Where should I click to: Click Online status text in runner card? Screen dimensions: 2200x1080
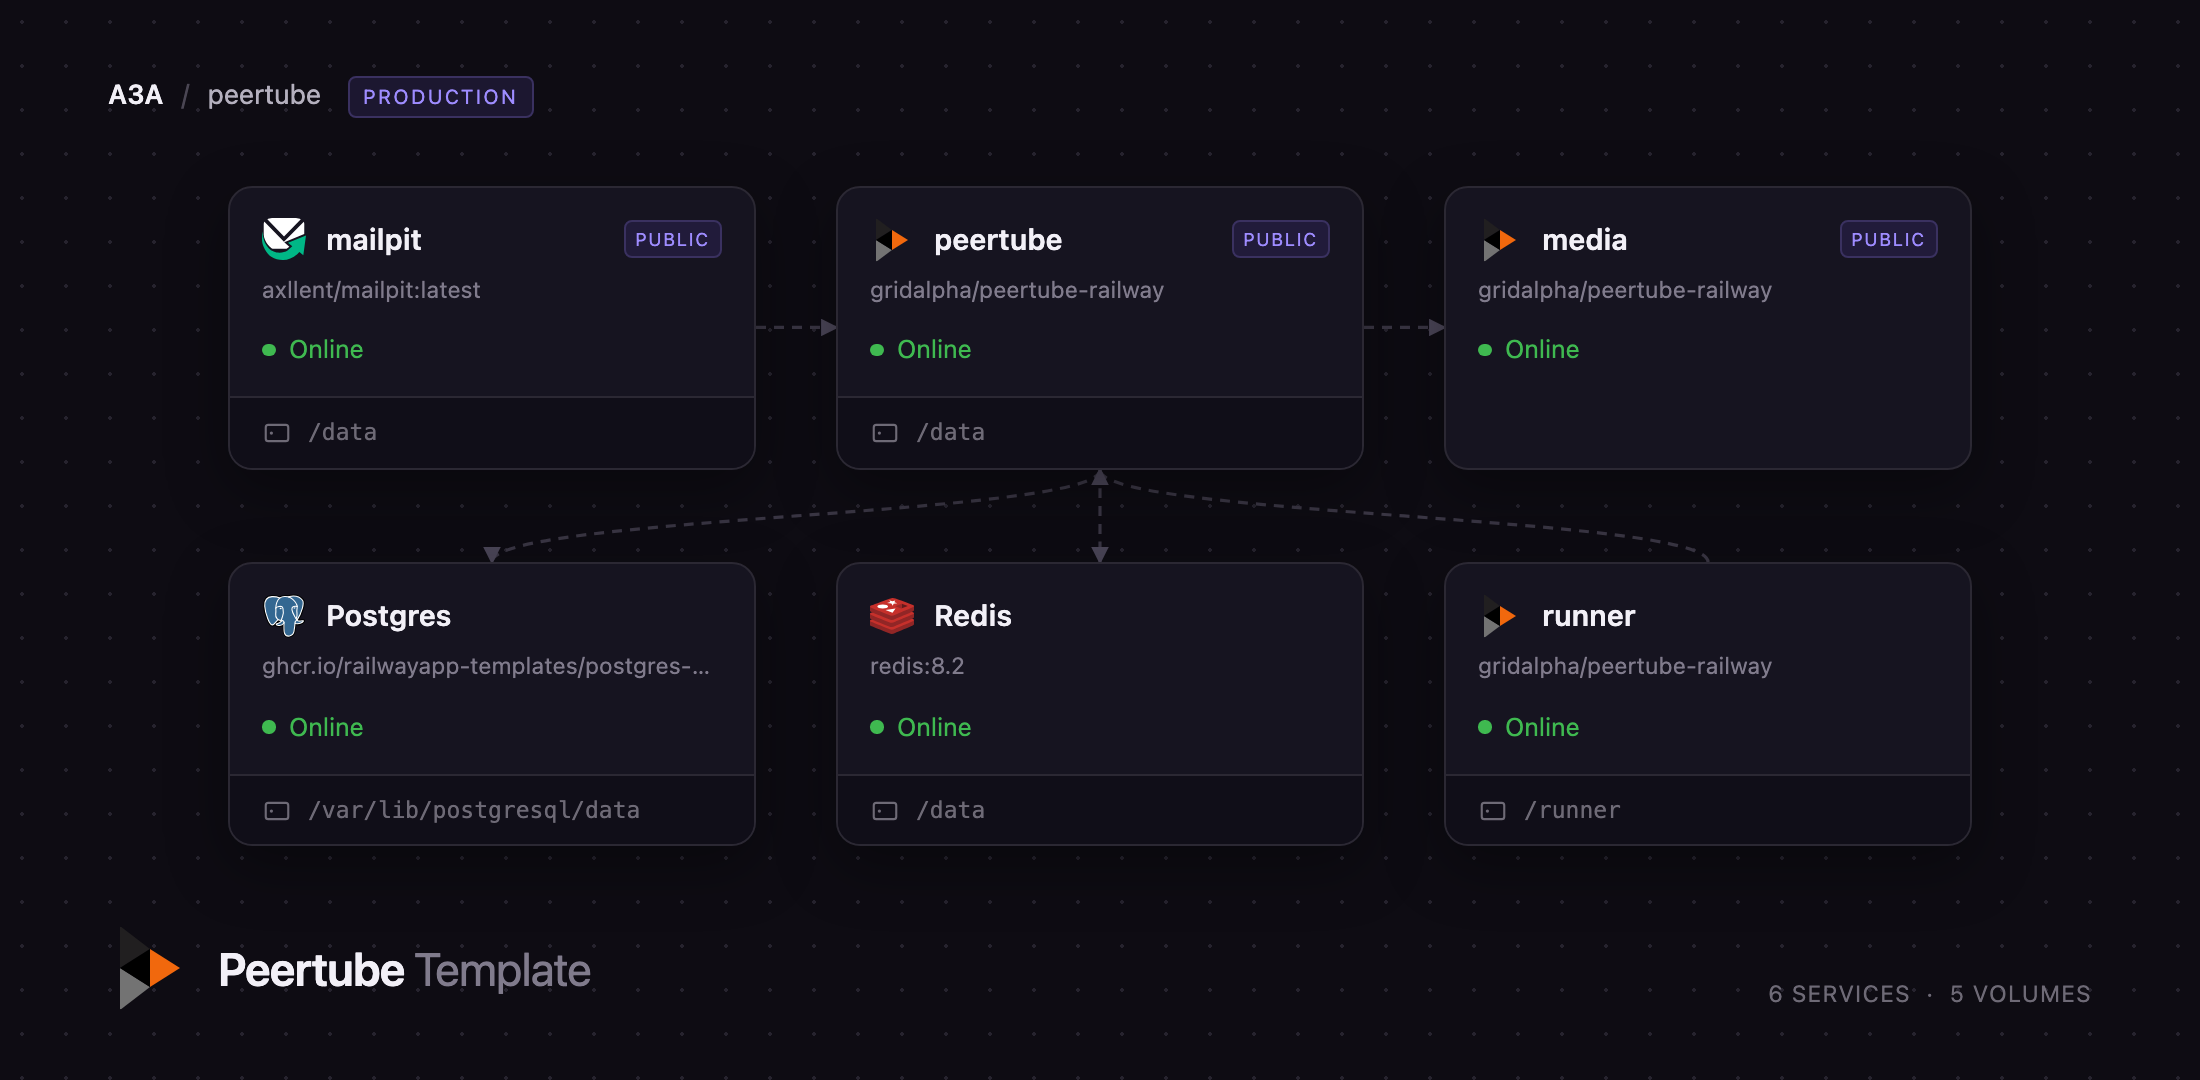tap(1542, 727)
